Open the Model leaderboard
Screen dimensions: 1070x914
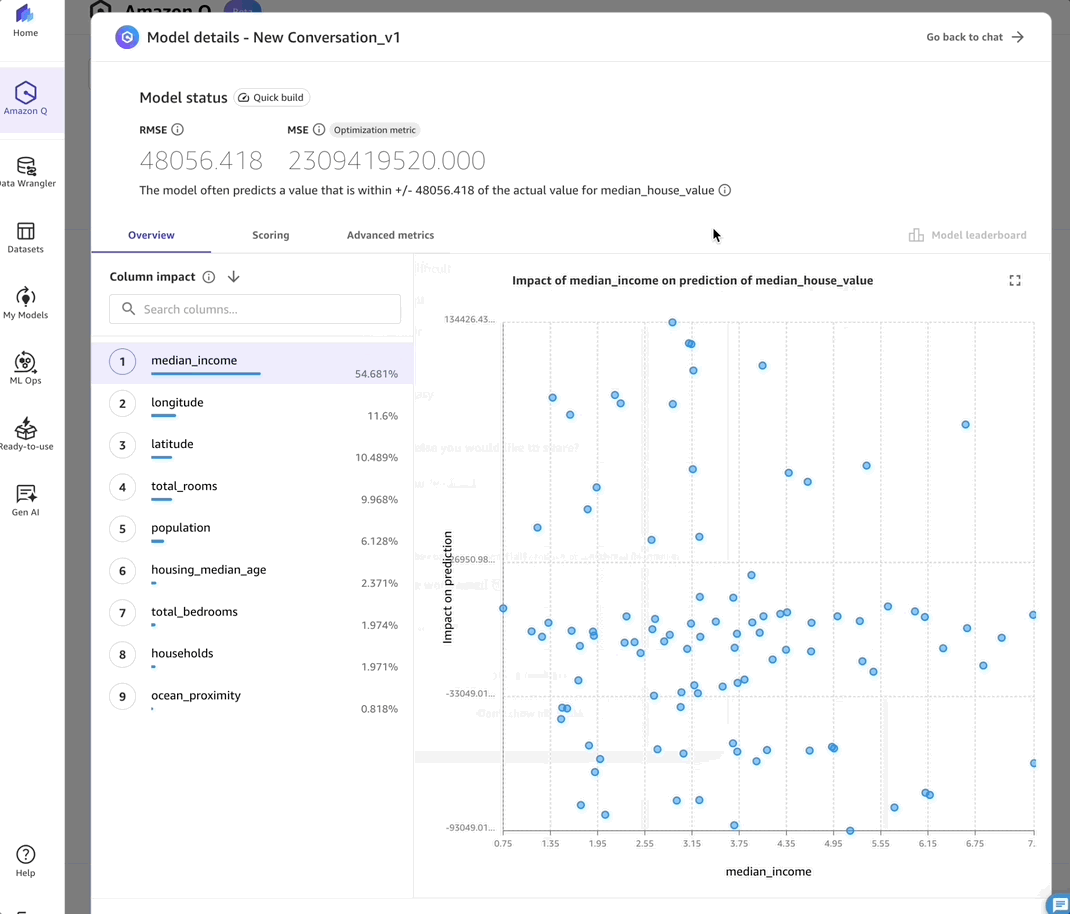click(x=968, y=235)
